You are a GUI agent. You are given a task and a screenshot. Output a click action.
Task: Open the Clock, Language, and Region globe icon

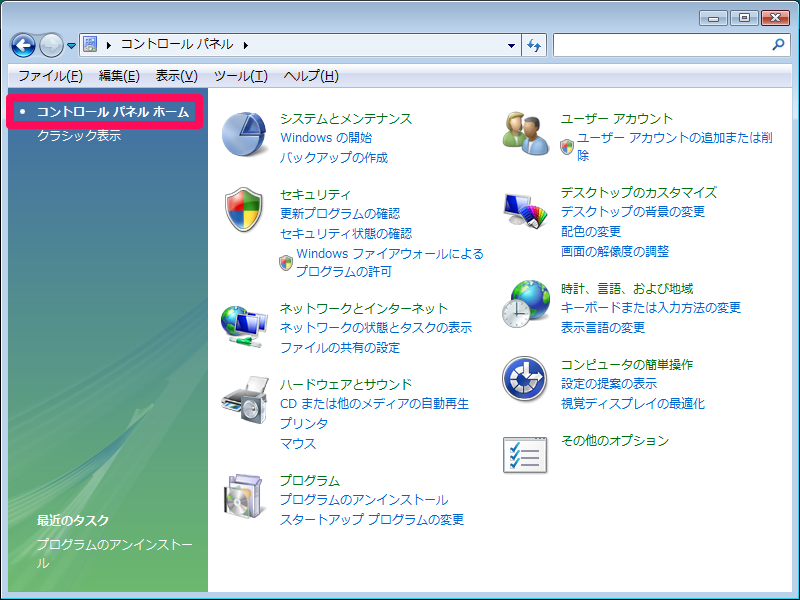coord(525,304)
